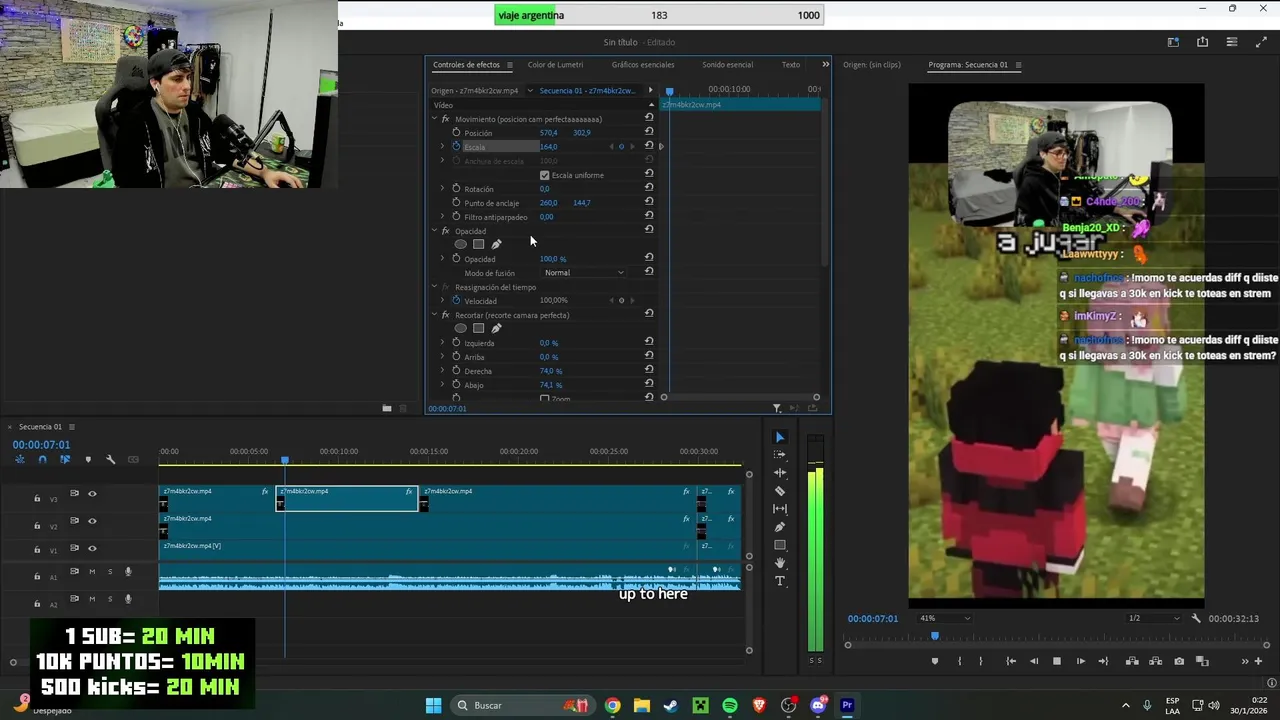Expand the Rotación property
This screenshot has height=720, width=1280.
(x=443, y=188)
